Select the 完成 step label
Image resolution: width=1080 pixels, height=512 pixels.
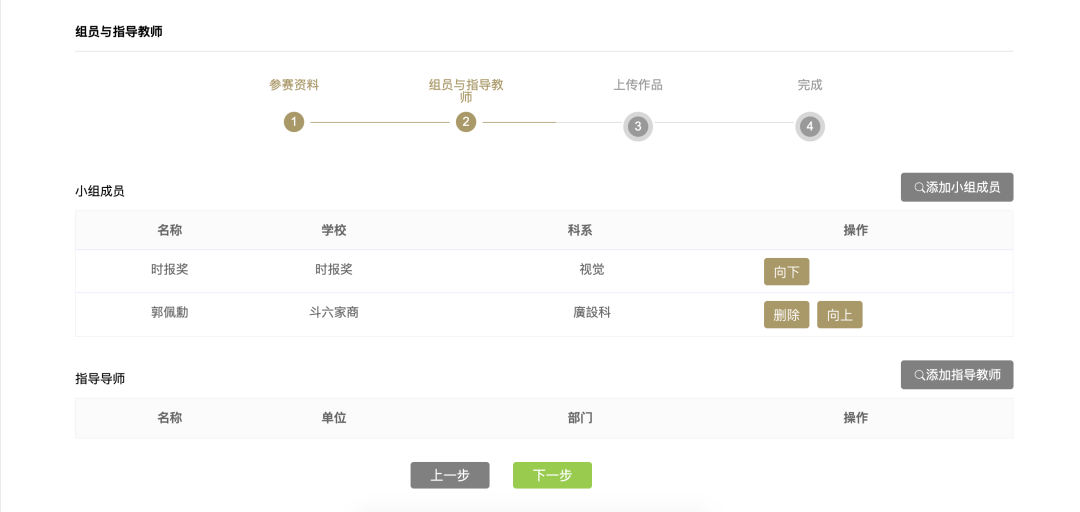[x=810, y=85]
